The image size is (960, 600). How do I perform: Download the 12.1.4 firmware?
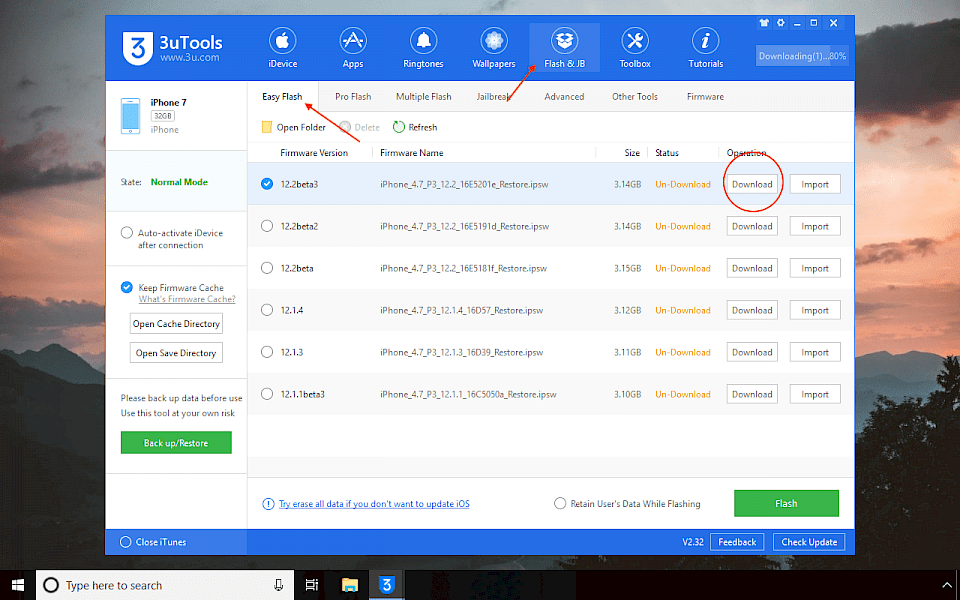[752, 310]
